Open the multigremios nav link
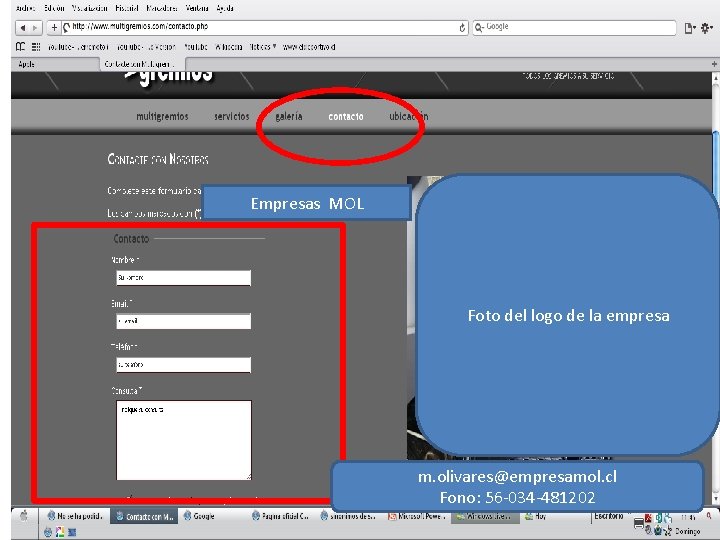Viewport: 720px width, 540px height. pos(162,117)
